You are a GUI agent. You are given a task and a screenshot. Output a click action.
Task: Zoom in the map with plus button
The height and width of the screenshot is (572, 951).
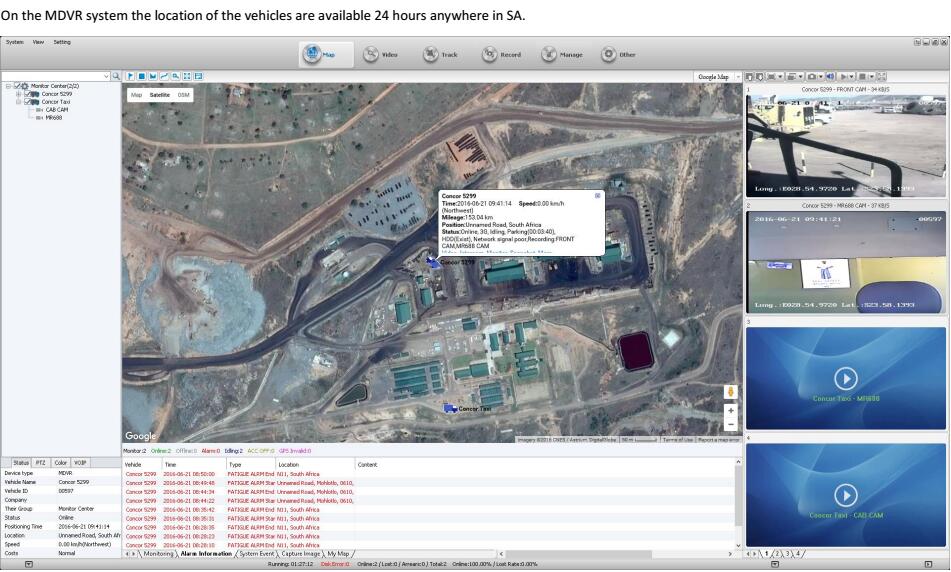731,411
